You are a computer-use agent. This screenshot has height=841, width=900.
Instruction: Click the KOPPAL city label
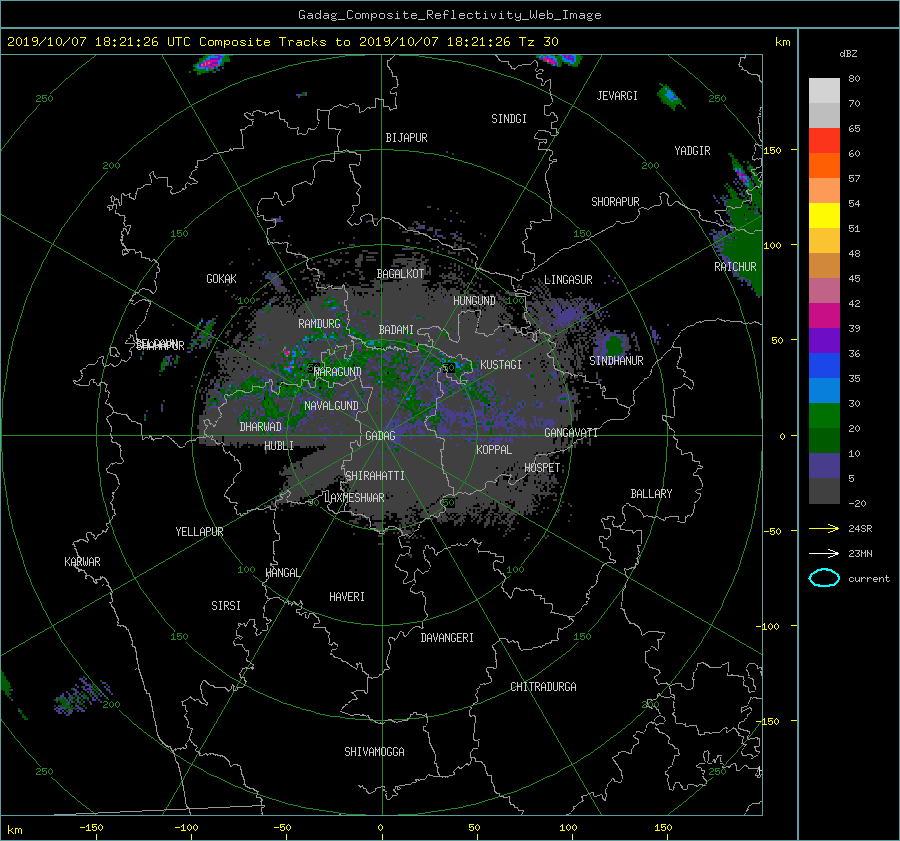coord(494,449)
